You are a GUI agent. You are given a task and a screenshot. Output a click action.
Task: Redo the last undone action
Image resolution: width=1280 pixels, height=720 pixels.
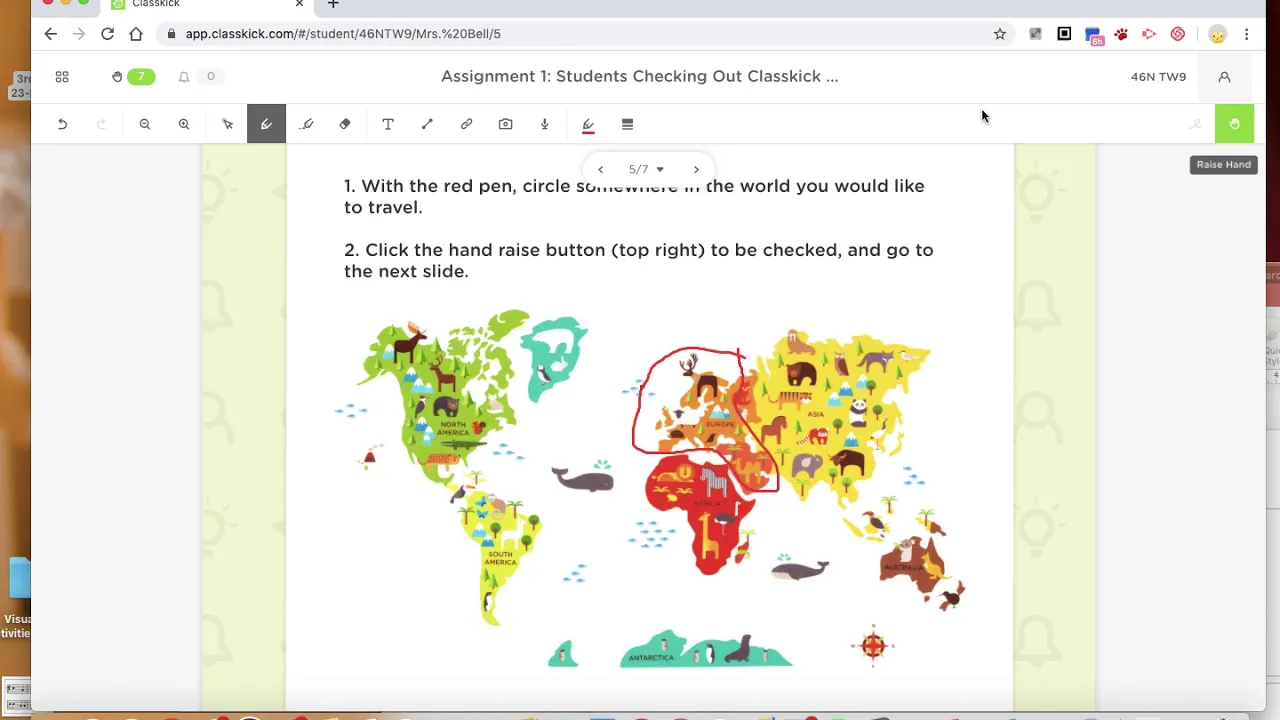click(x=101, y=124)
